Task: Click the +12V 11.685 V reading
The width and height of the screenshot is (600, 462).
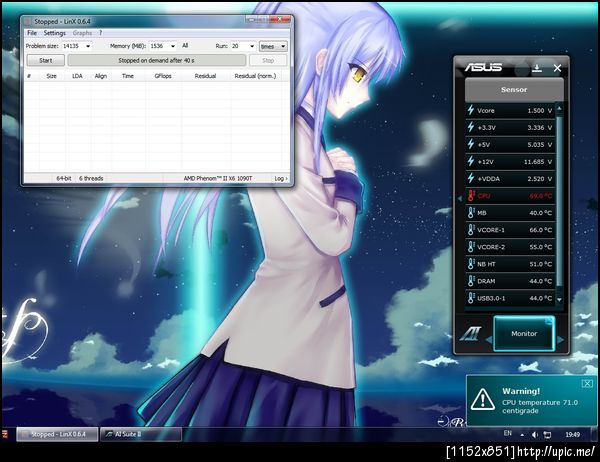Action: (x=538, y=162)
